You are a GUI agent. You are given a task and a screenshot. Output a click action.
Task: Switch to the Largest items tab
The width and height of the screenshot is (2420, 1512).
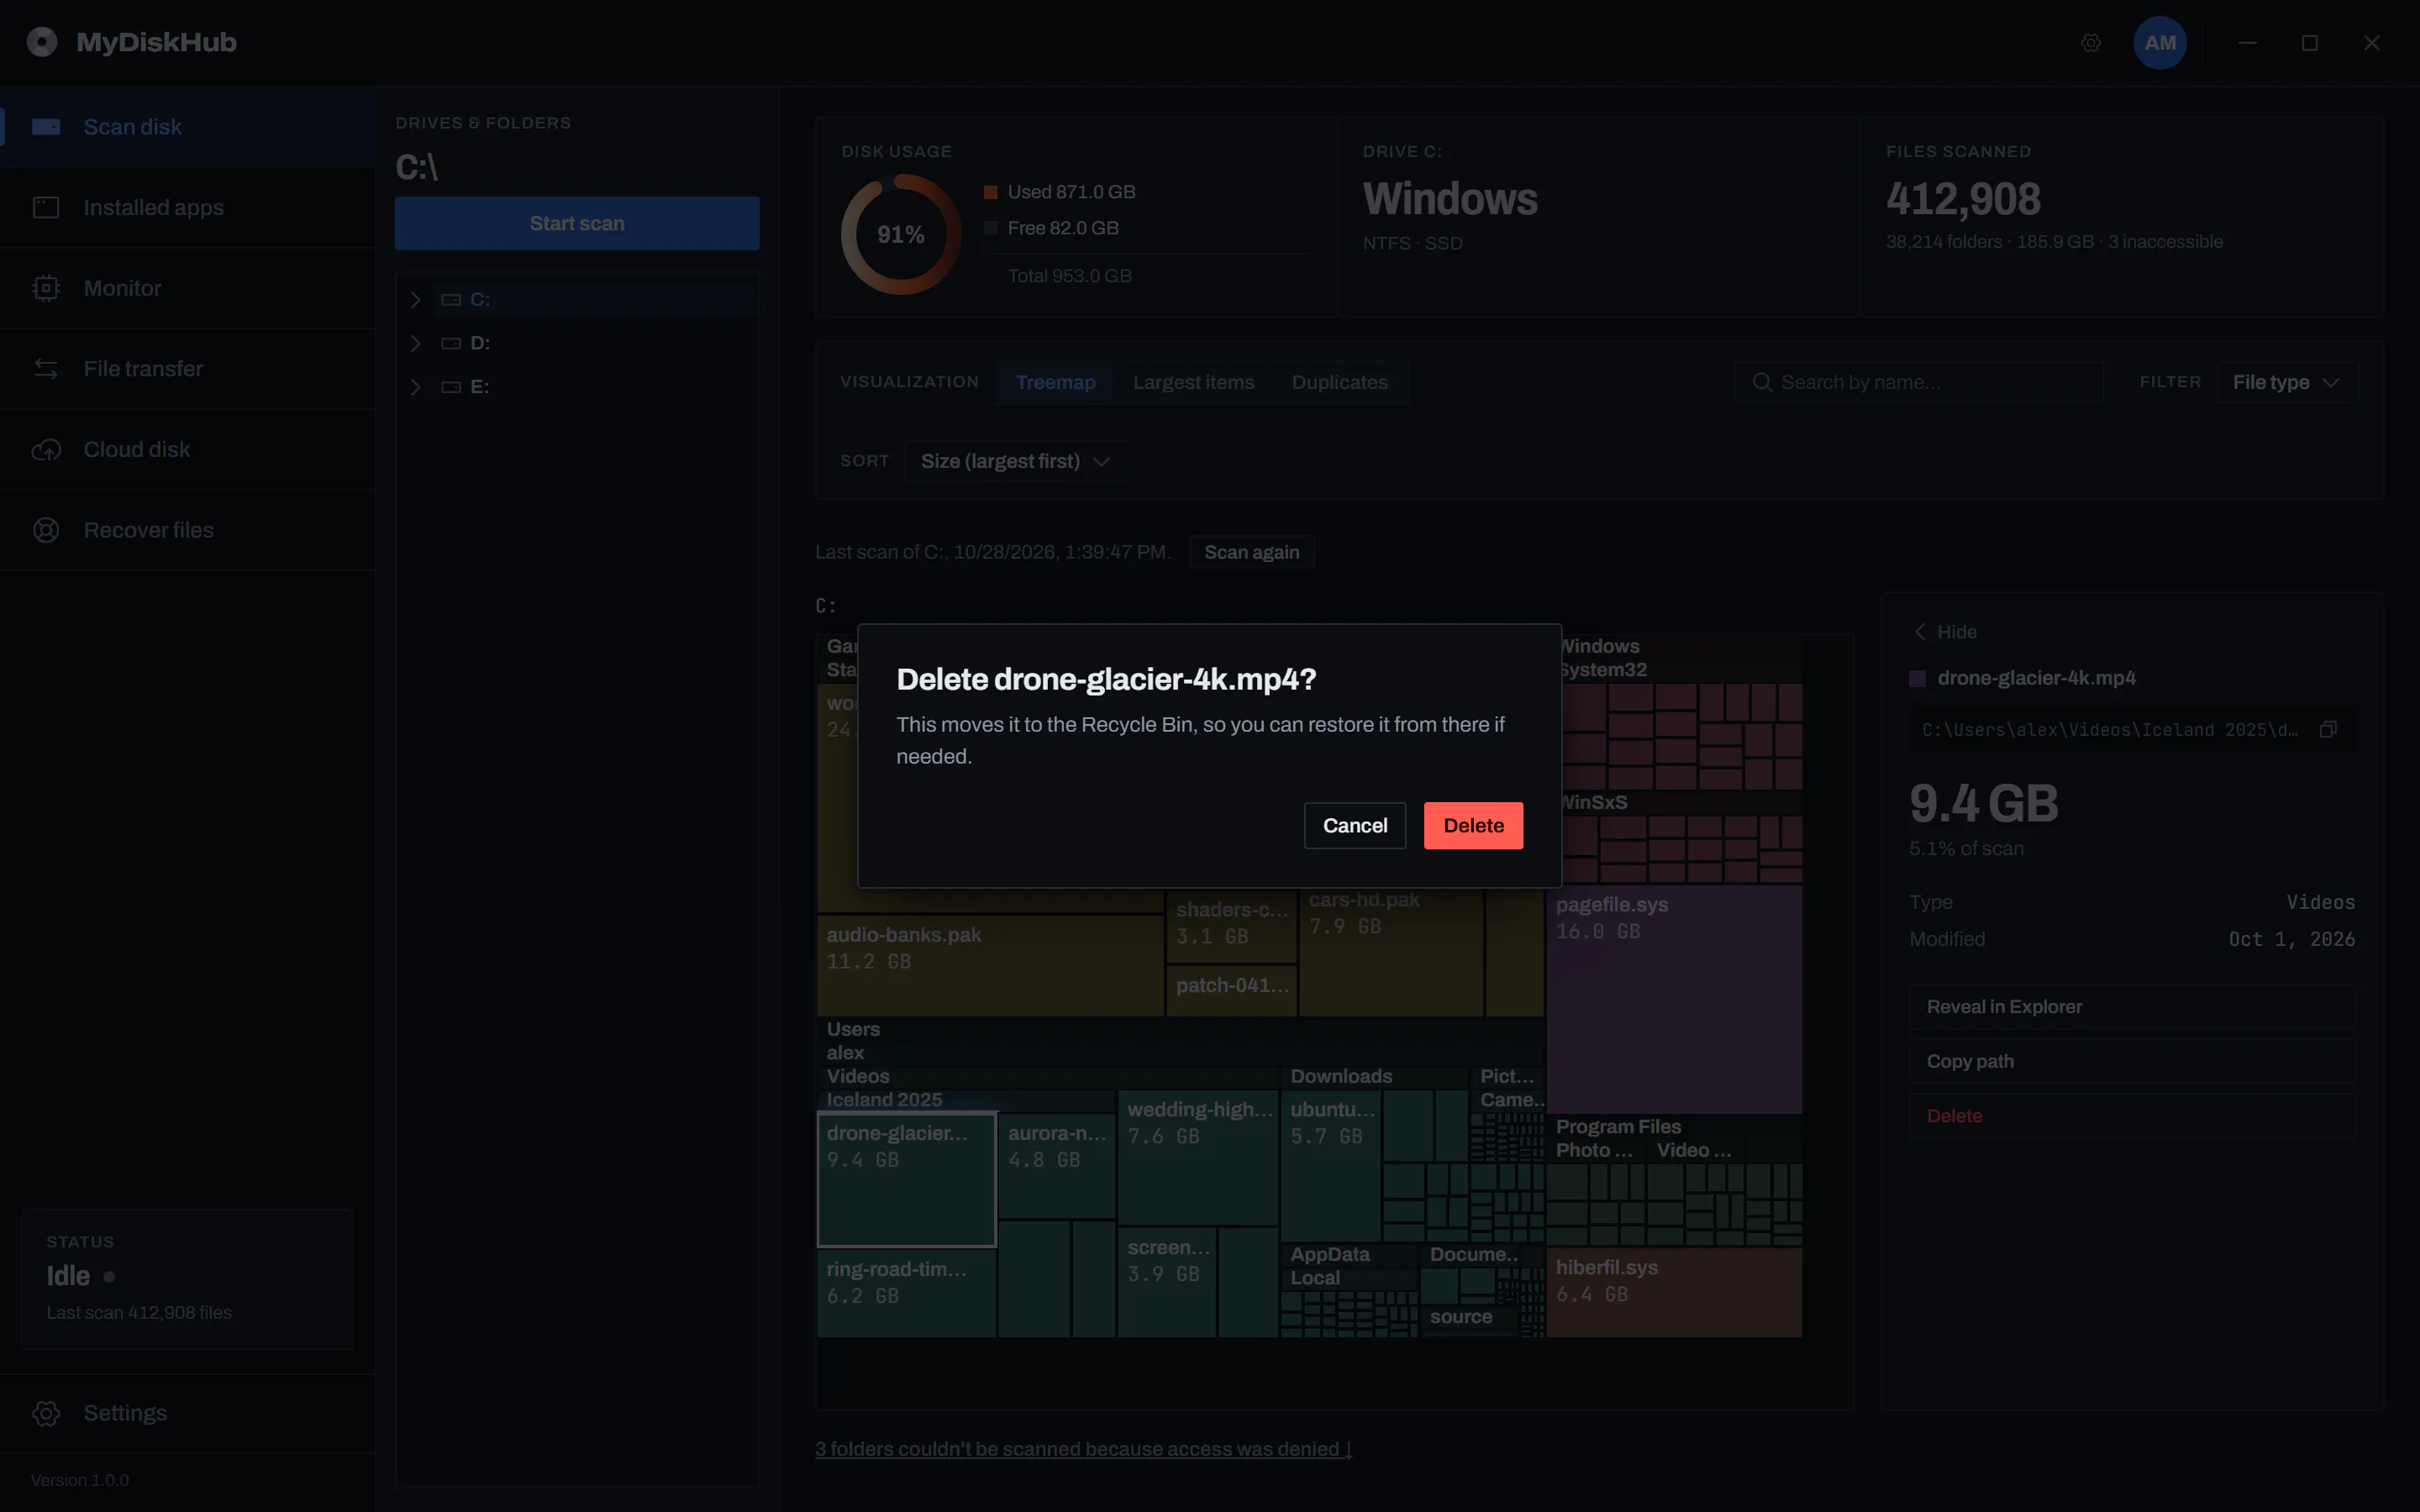tap(1193, 382)
